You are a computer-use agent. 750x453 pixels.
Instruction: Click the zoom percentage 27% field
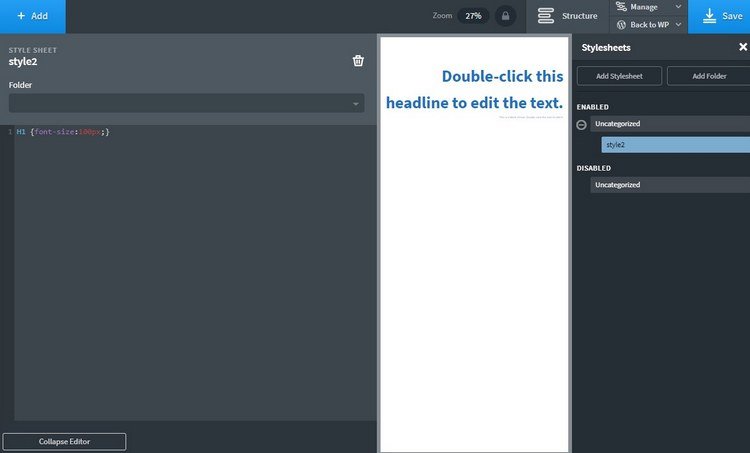click(x=473, y=16)
